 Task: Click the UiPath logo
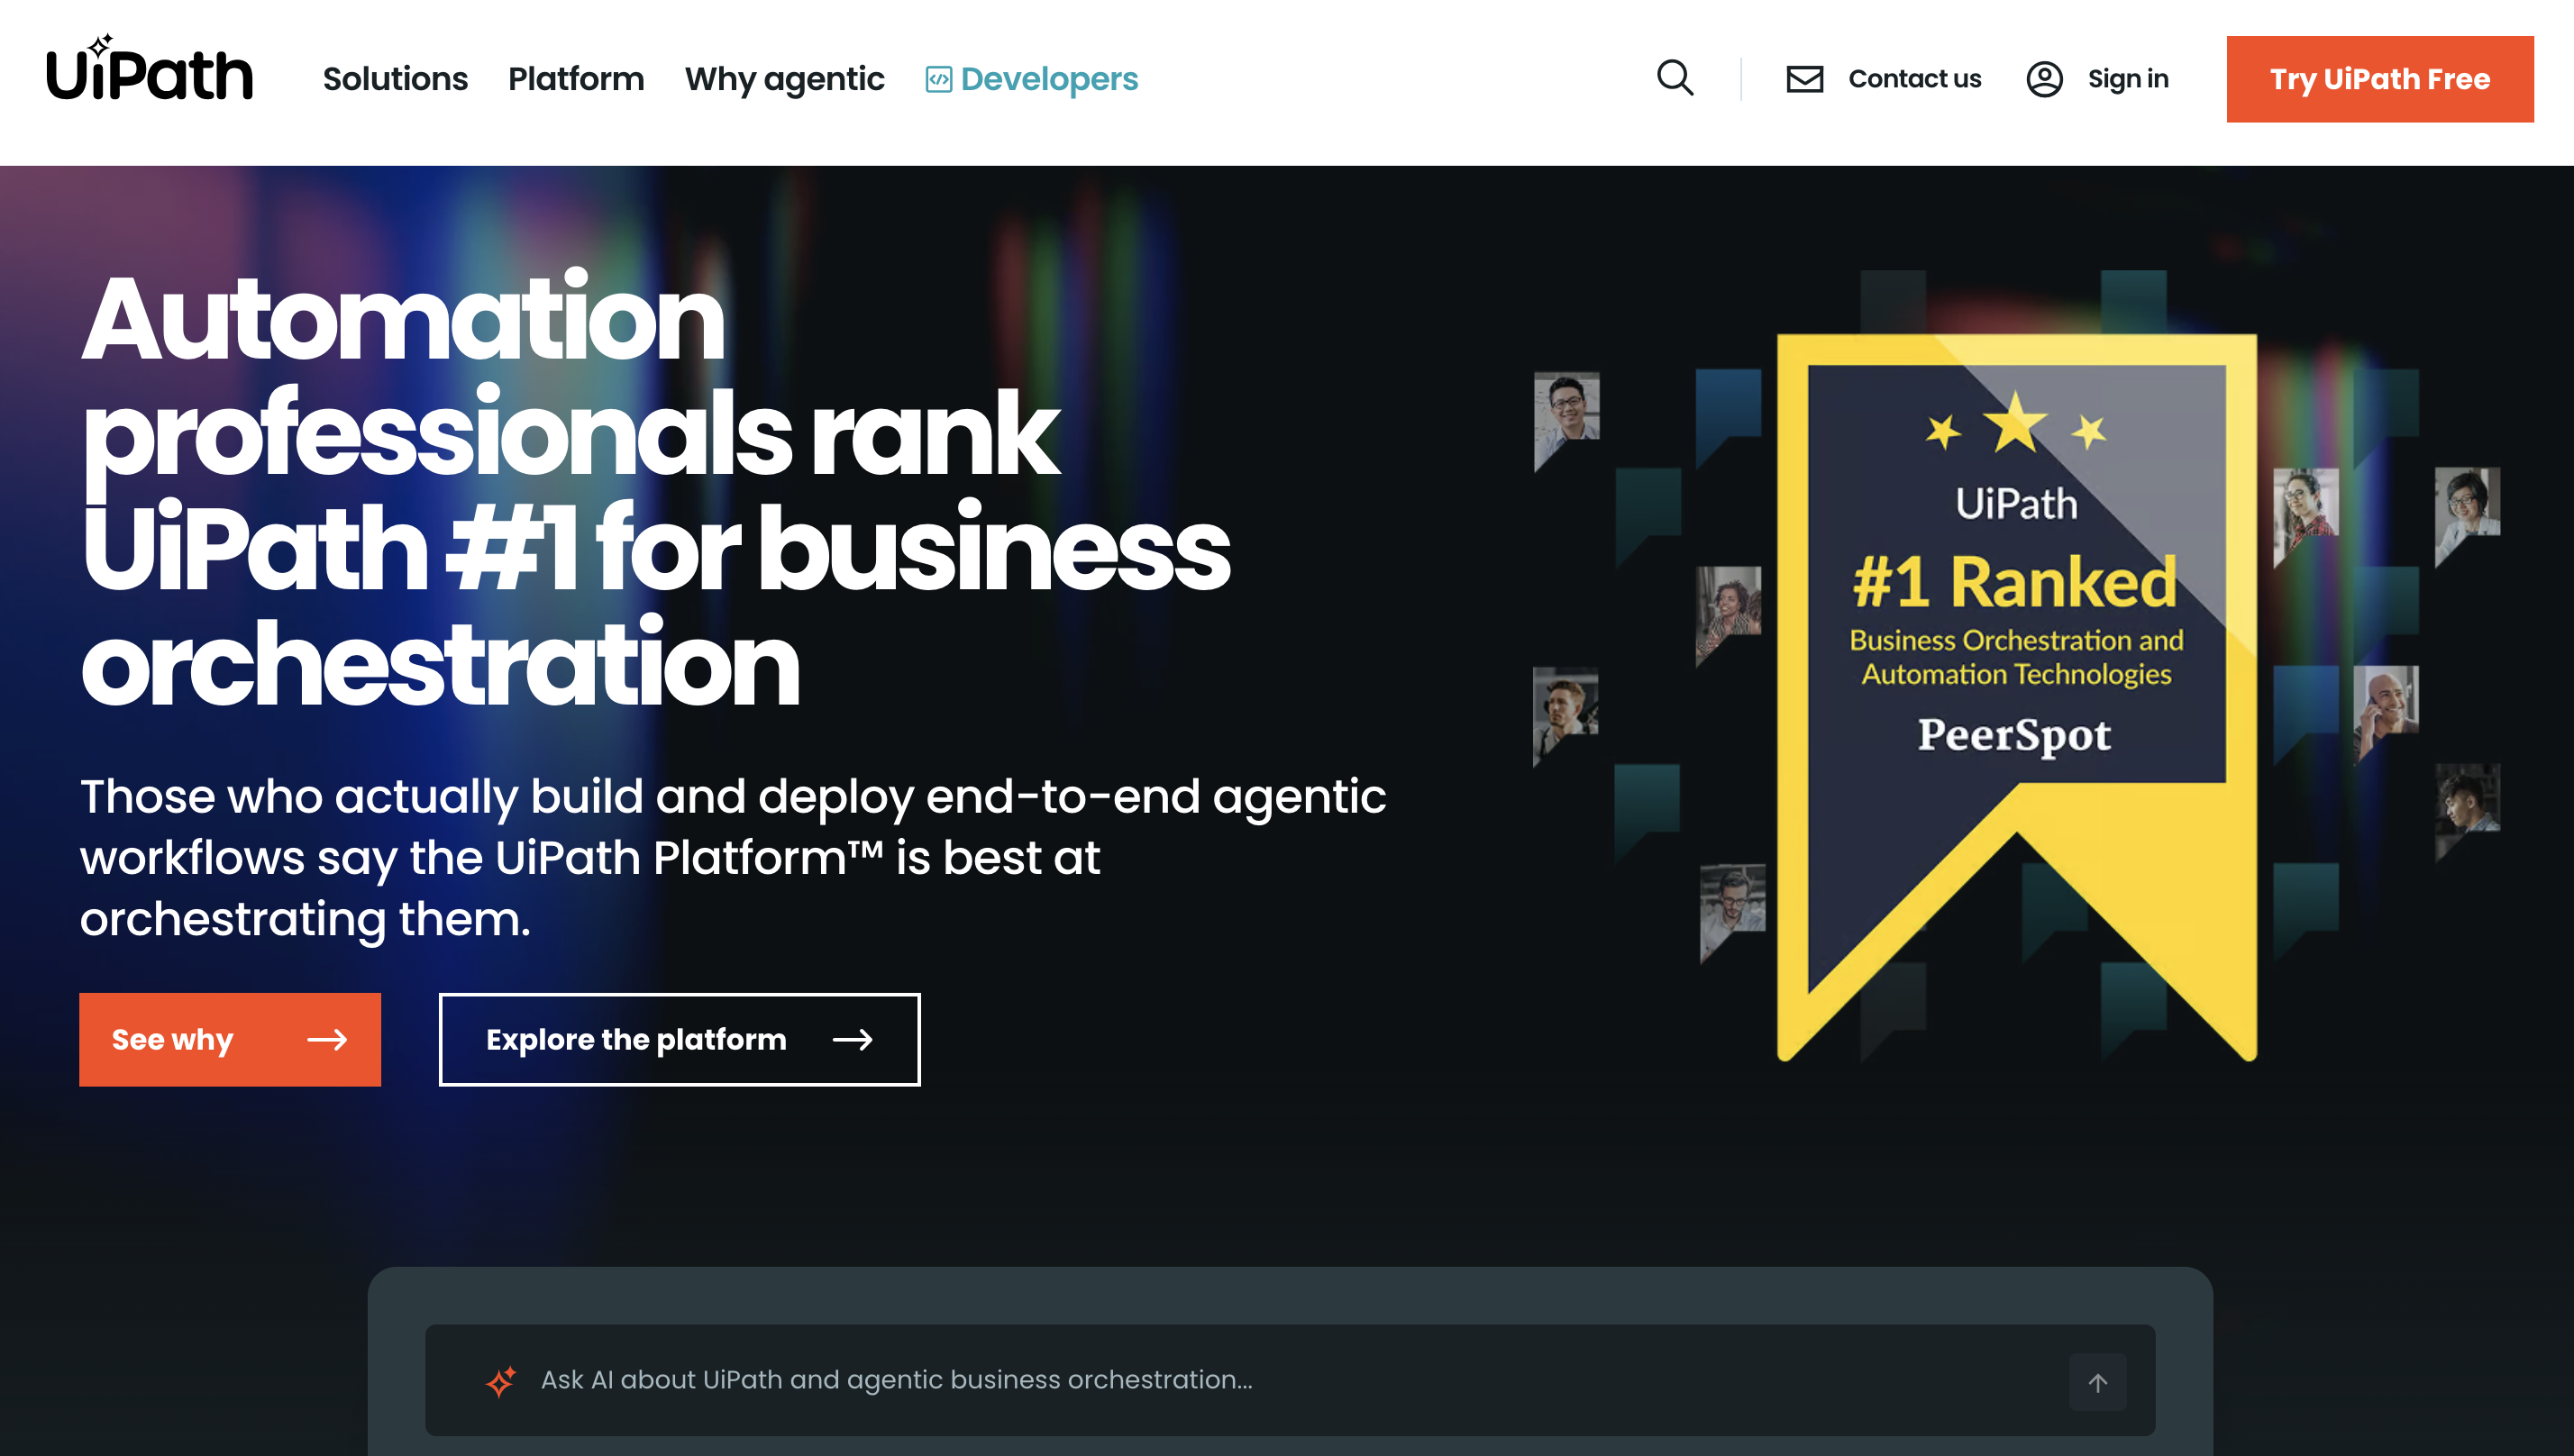[150, 72]
